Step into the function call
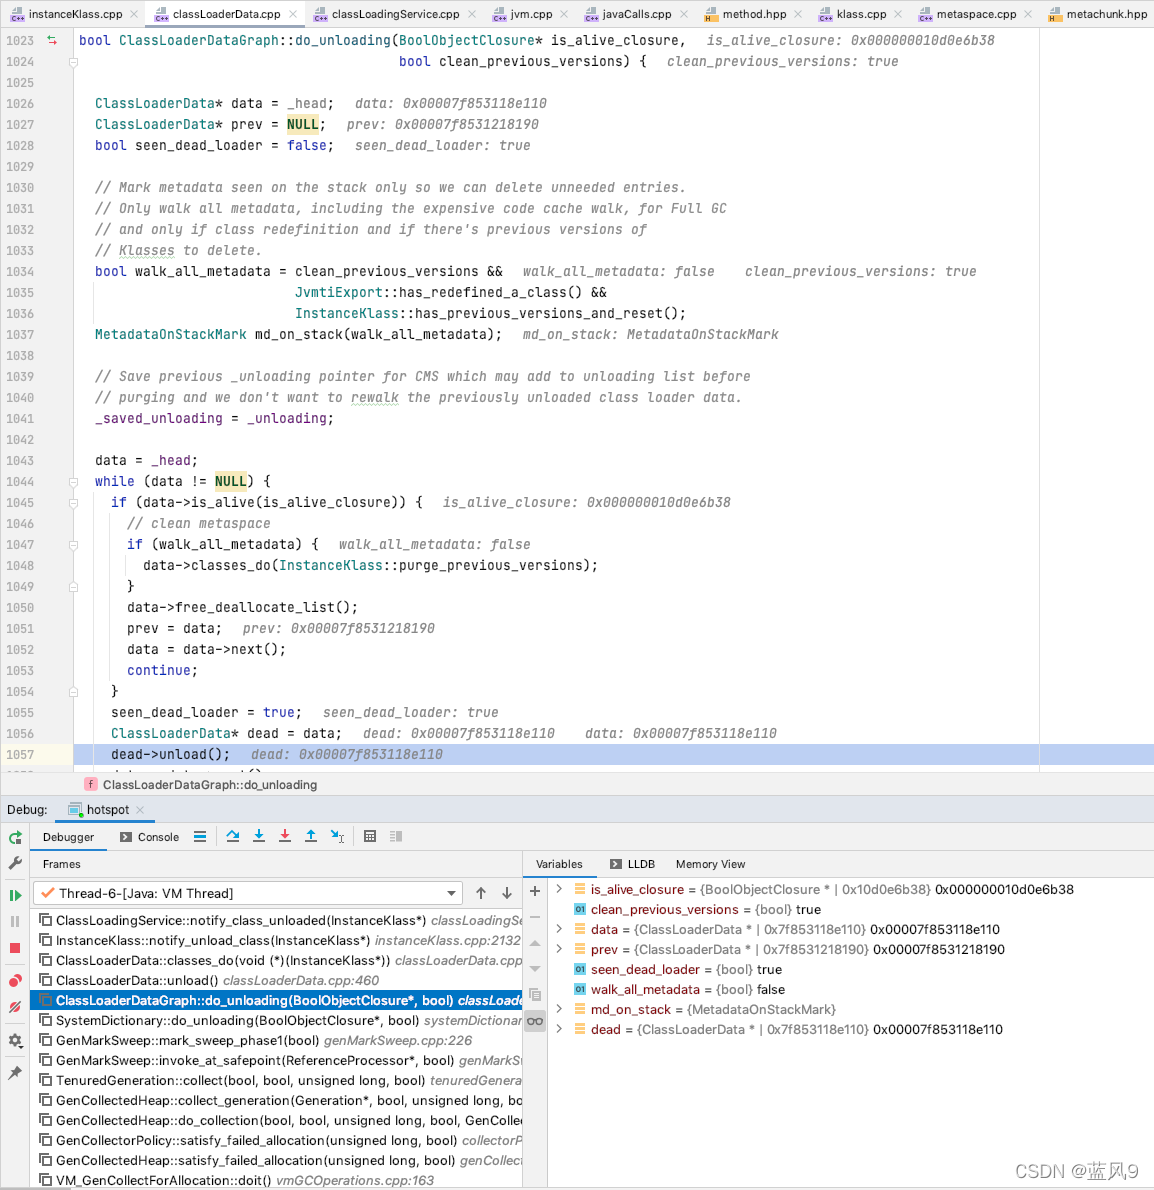 pyautogui.click(x=258, y=836)
